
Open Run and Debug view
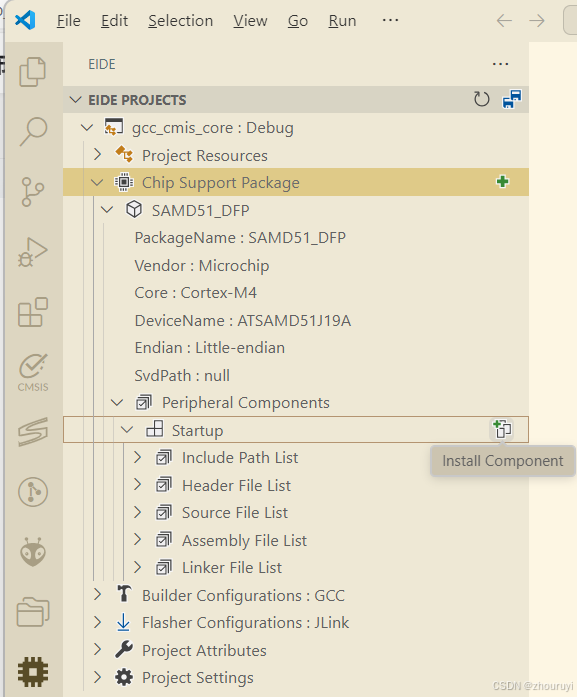(x=32, y=252)
